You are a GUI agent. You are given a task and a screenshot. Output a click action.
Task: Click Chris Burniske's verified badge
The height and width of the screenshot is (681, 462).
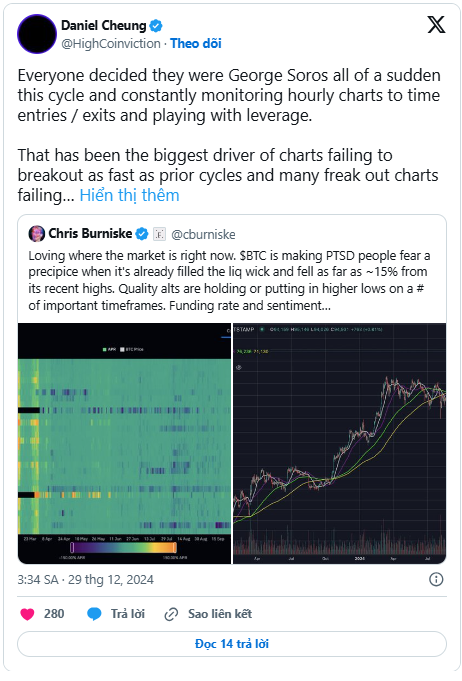pos(142,234)
